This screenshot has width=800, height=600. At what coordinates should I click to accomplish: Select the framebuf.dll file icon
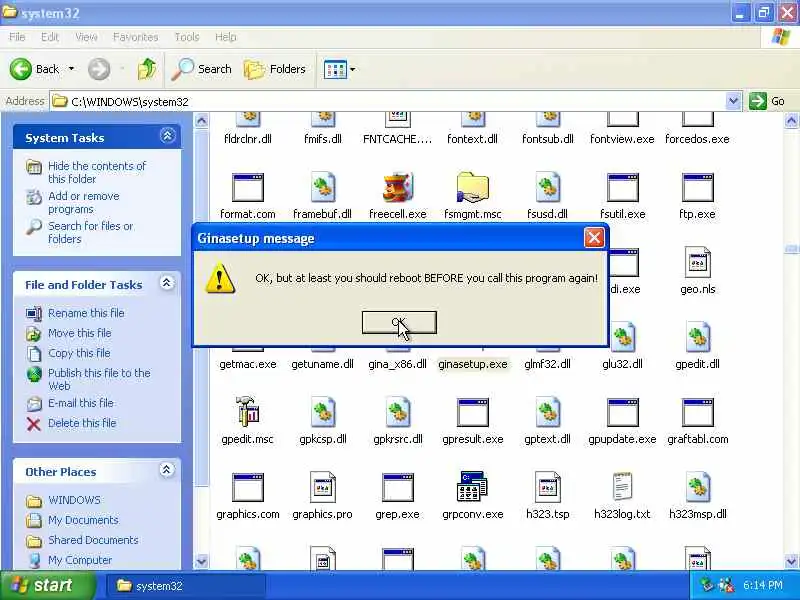point(322,187)
